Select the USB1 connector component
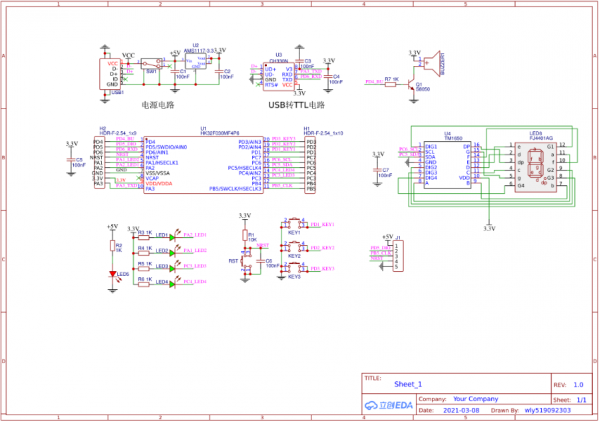 tap(113, 73)
